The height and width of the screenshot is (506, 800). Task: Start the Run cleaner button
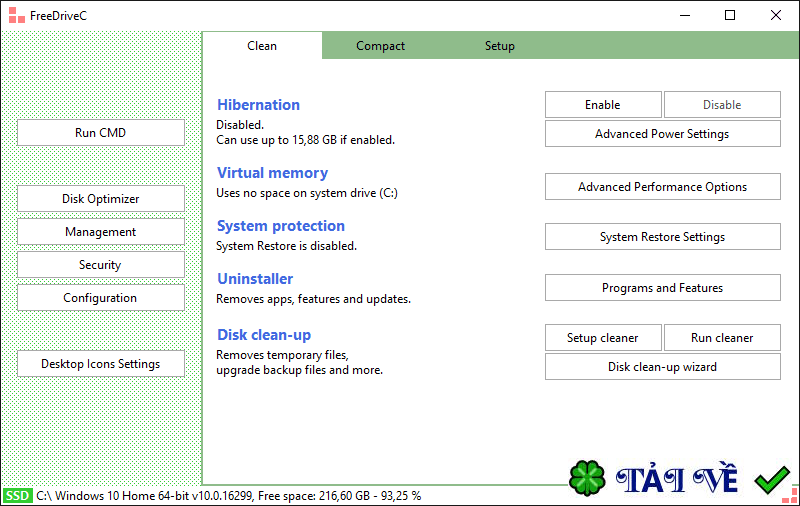pos(721,338)
